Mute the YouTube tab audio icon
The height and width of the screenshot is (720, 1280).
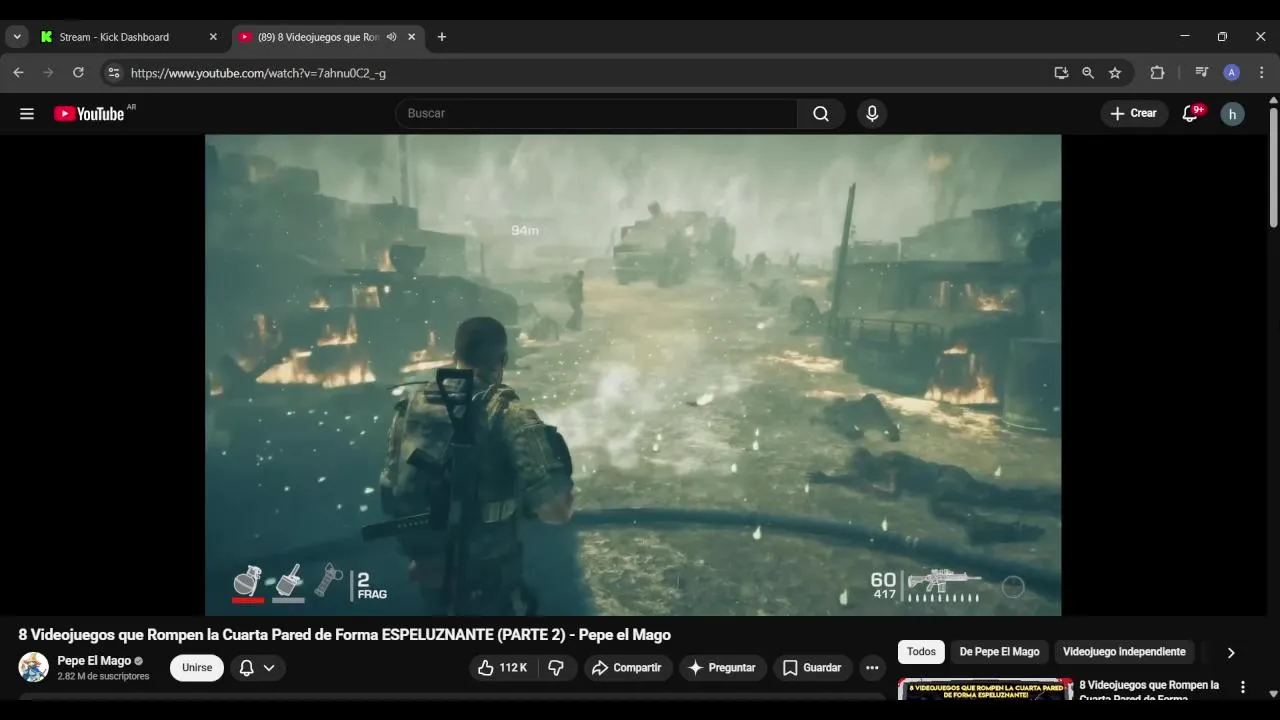pos(392,37)
